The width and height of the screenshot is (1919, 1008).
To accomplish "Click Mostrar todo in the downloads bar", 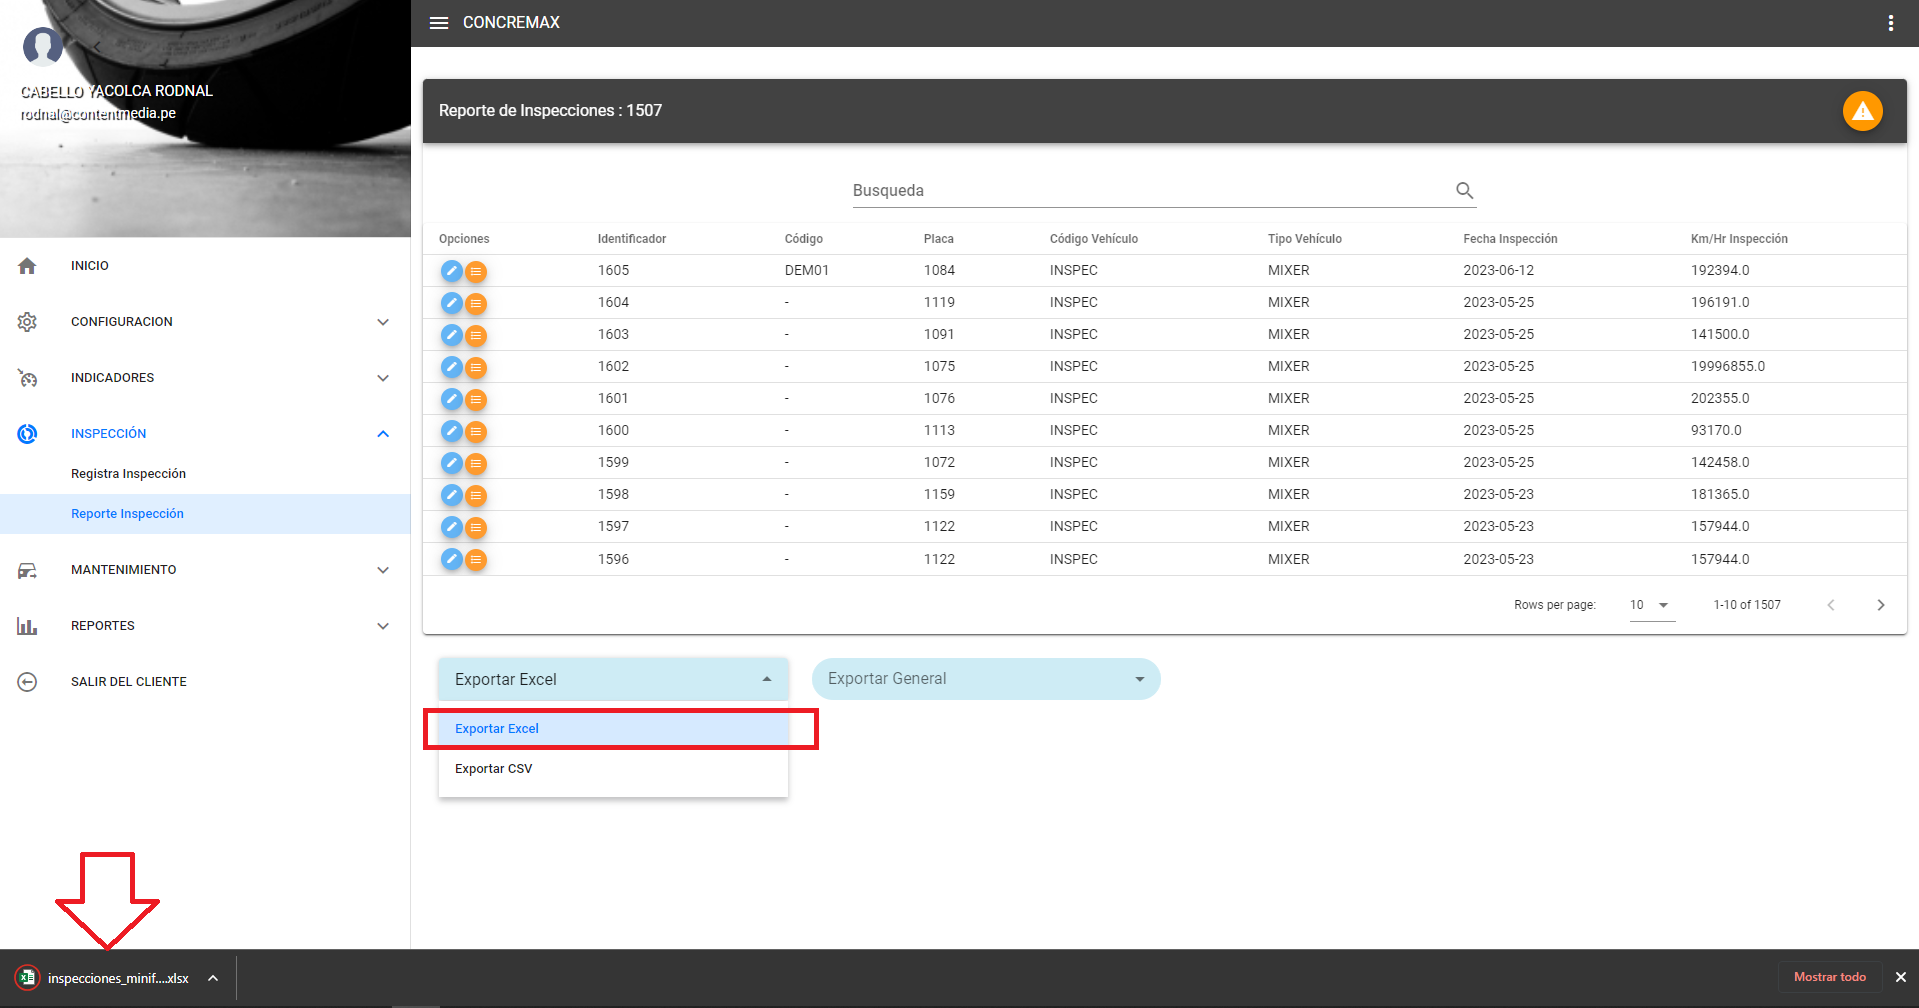I will pos(1829,977).
